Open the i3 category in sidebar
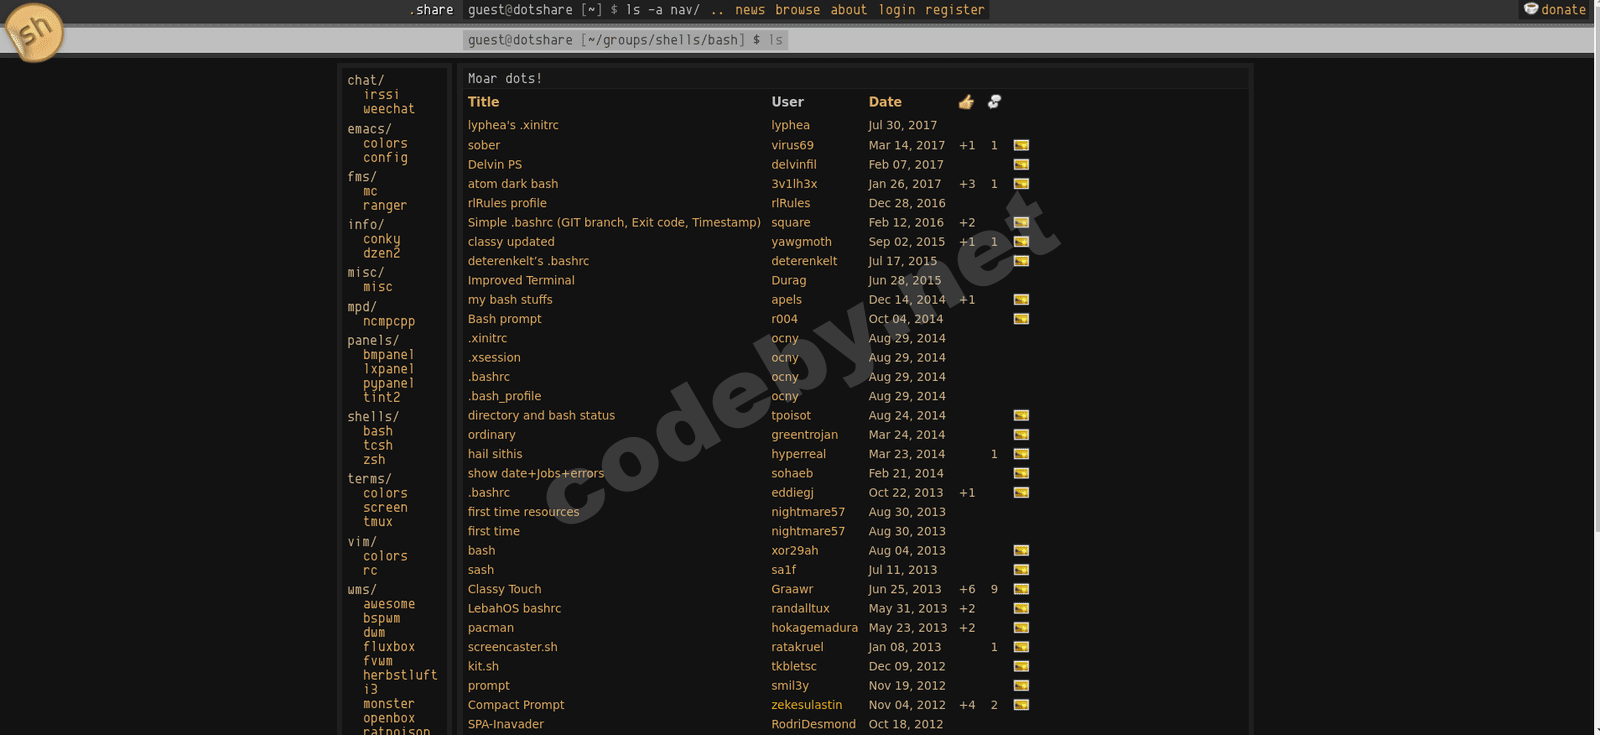1600x735 pixels. tap(370, 689)
